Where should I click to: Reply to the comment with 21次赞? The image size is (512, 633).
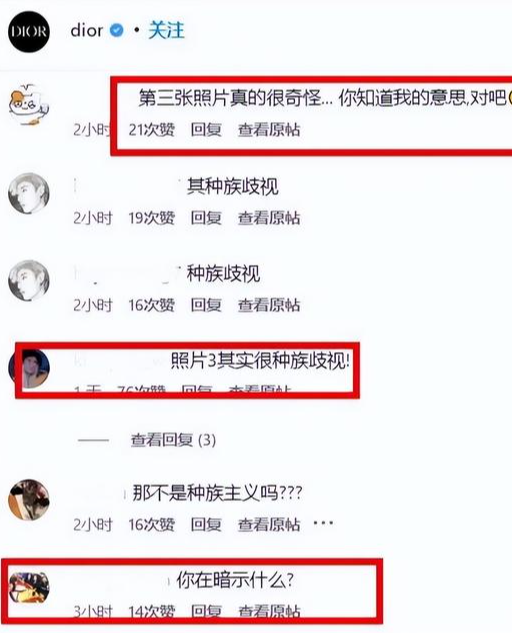point(206,130)
